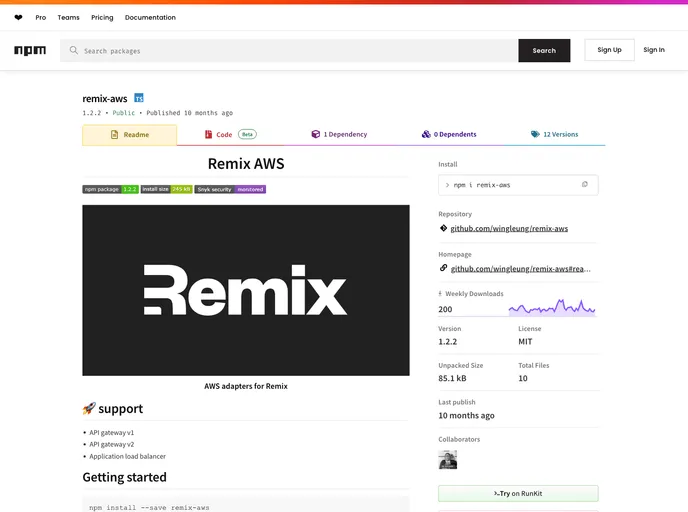Click the Public label under package title
Screen dimensions: 688x512
(124, 113)
